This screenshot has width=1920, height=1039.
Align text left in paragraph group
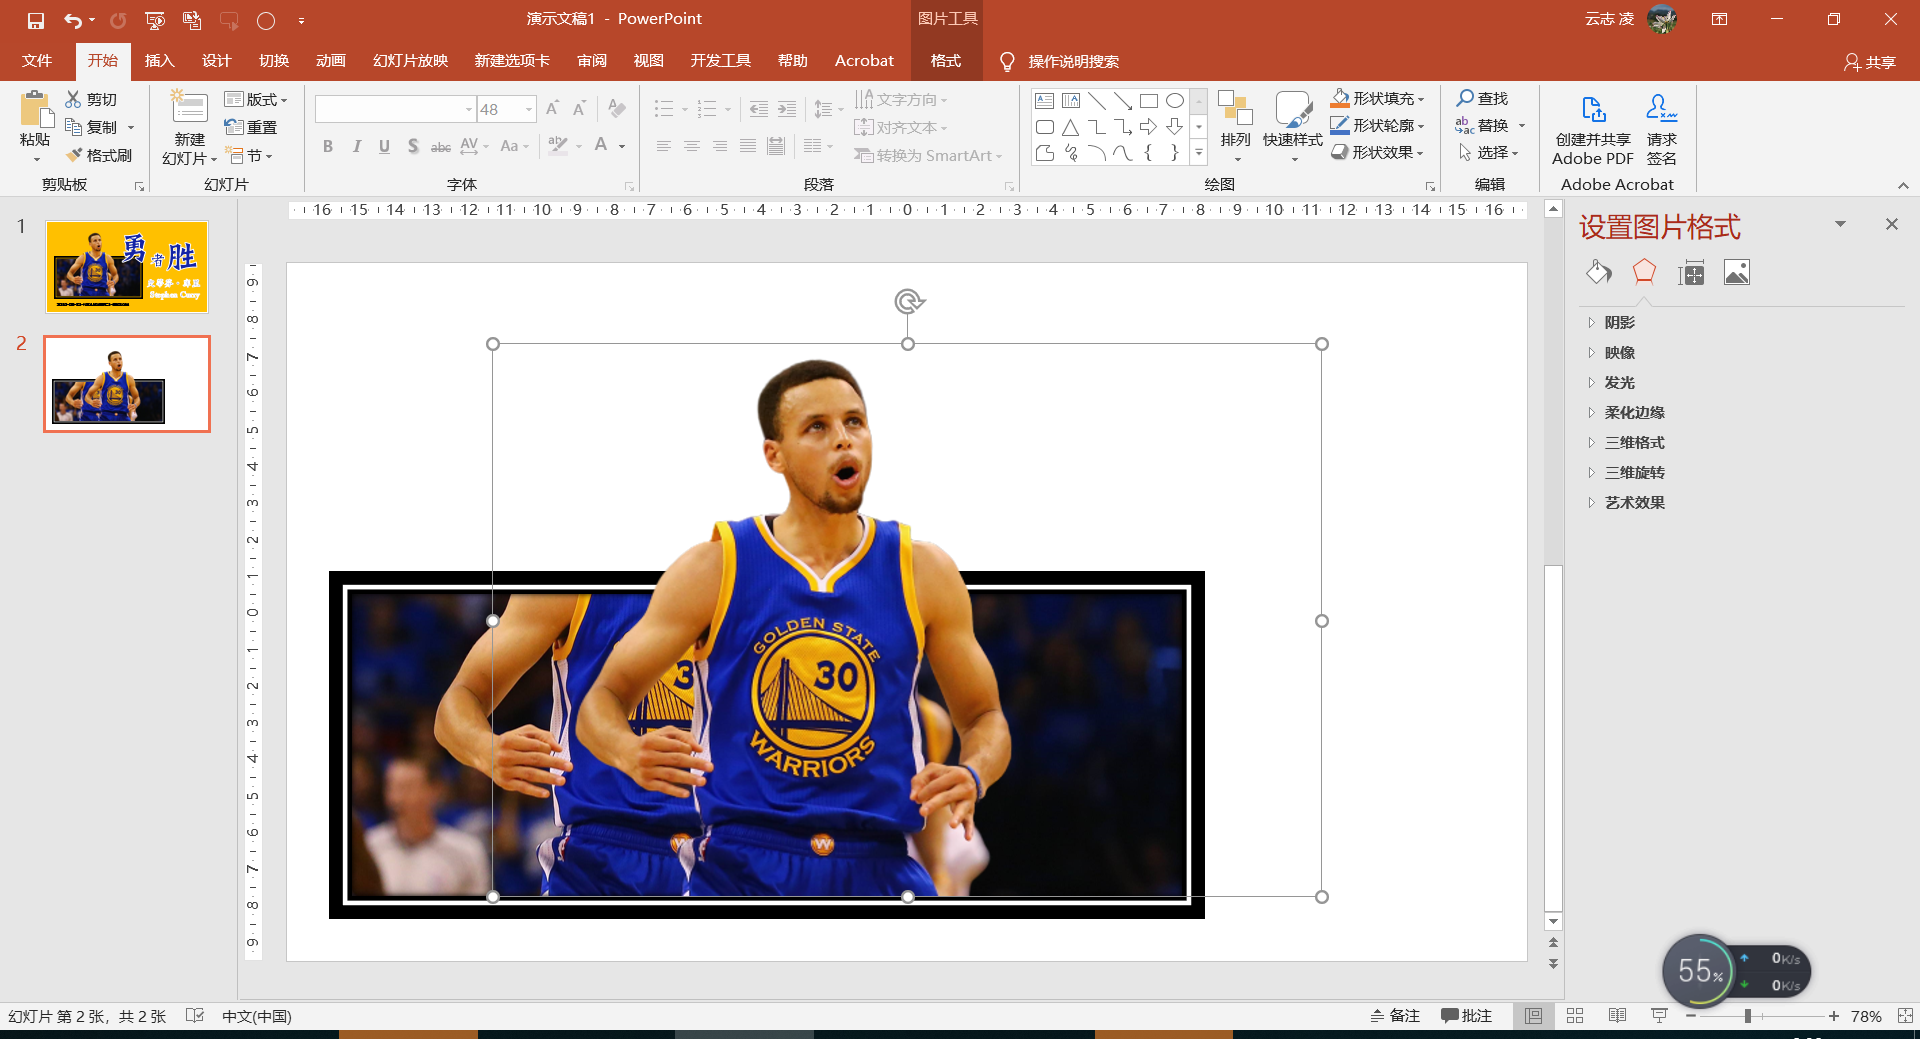663,146
